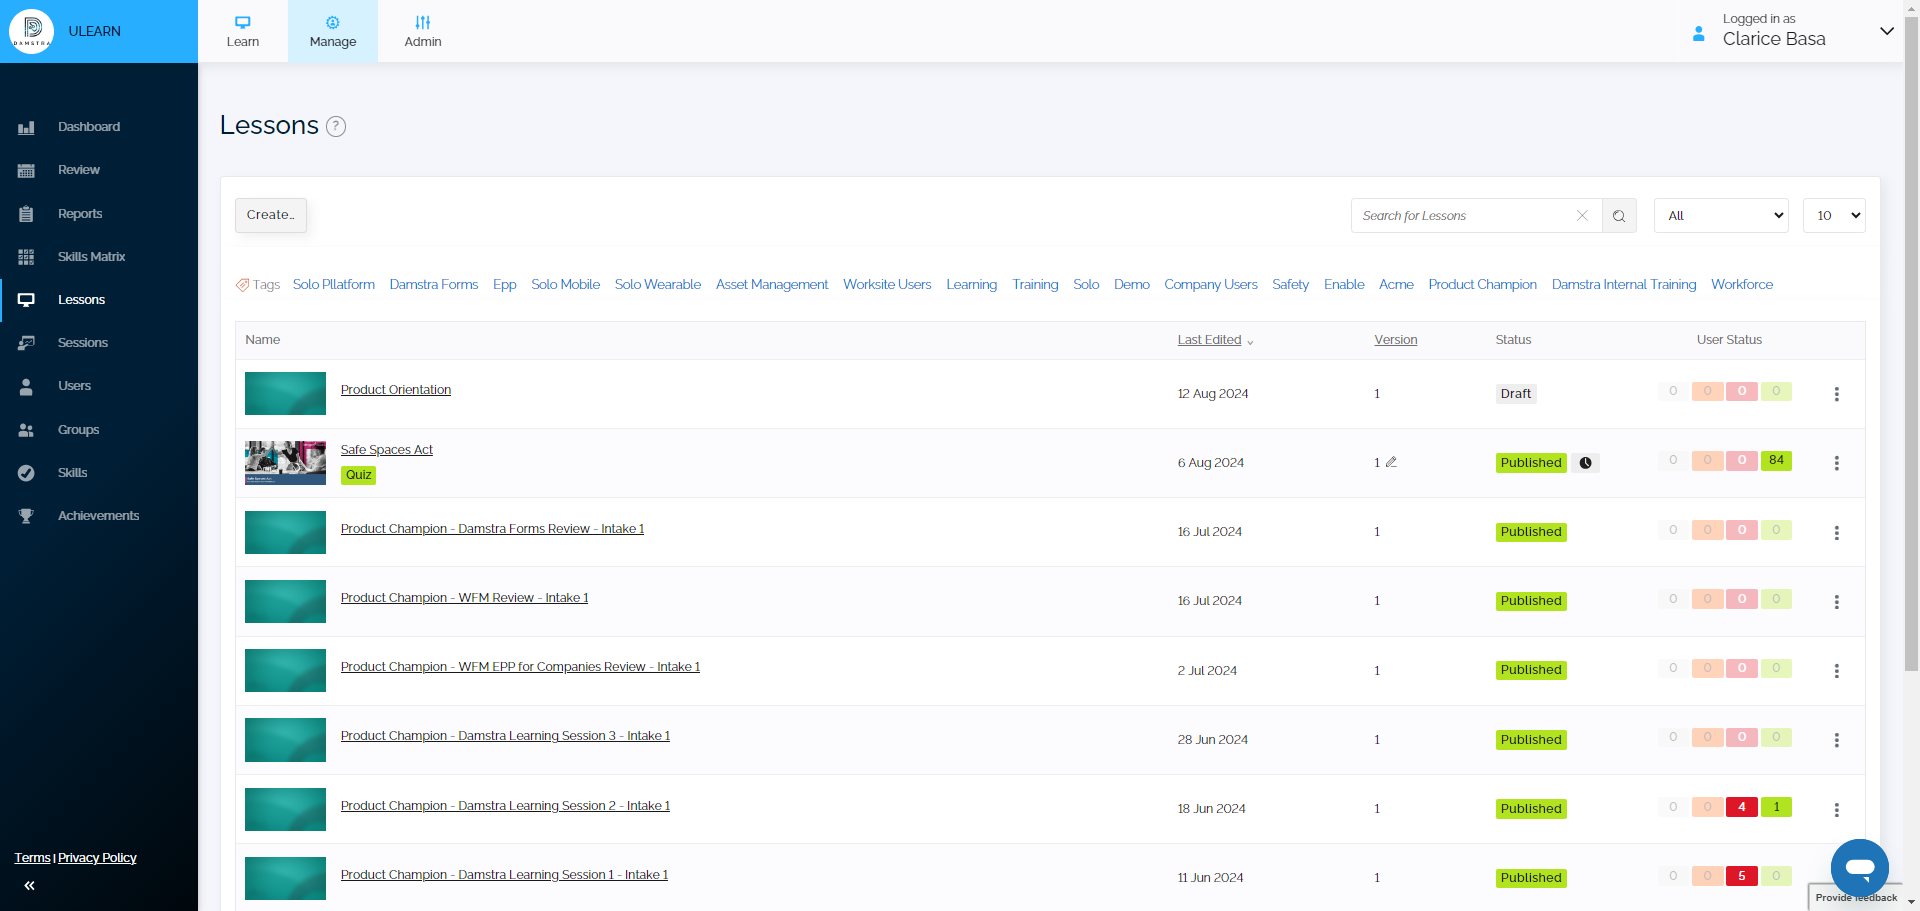Open the Create... dropdown button
This screenshot has height=911, width=1920.
point(271,215)
